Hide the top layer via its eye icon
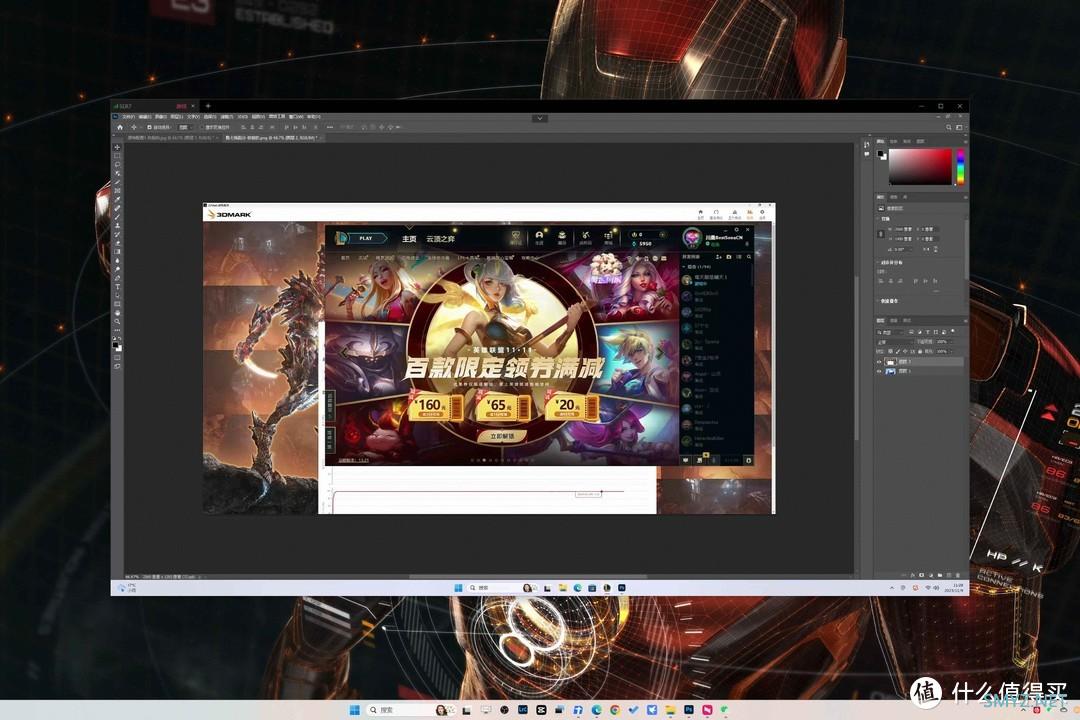1080x720 pixels. (x=879, y=362)
